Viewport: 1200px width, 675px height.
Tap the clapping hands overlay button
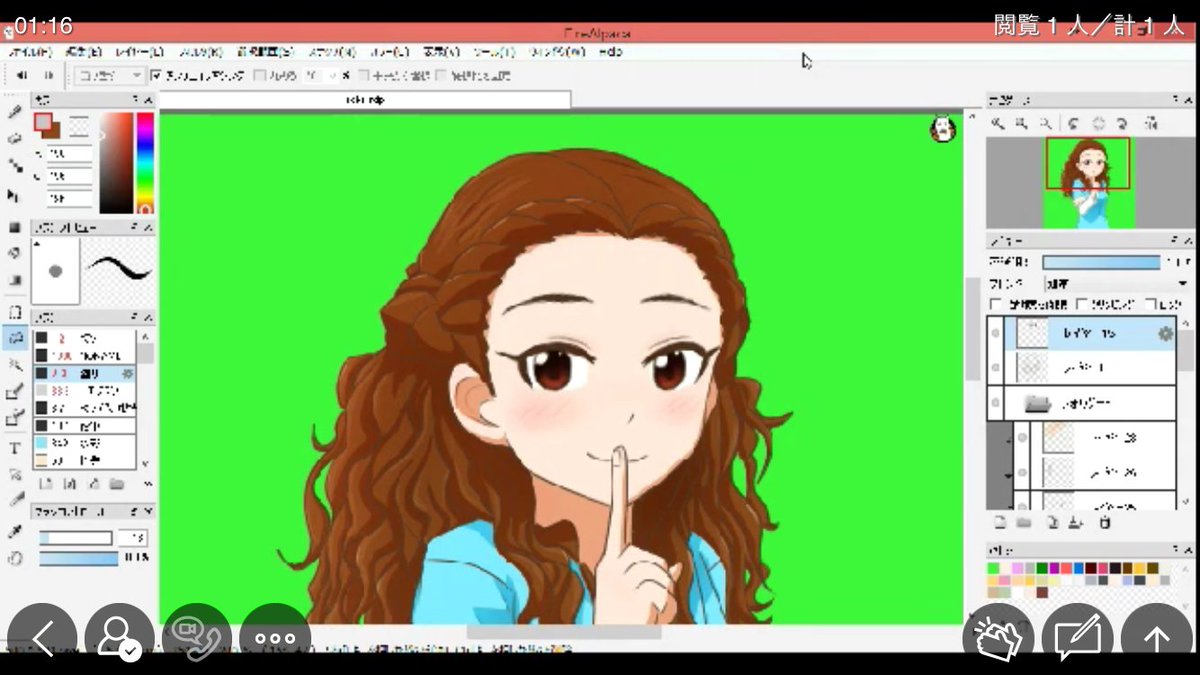(x=998, y=638)
